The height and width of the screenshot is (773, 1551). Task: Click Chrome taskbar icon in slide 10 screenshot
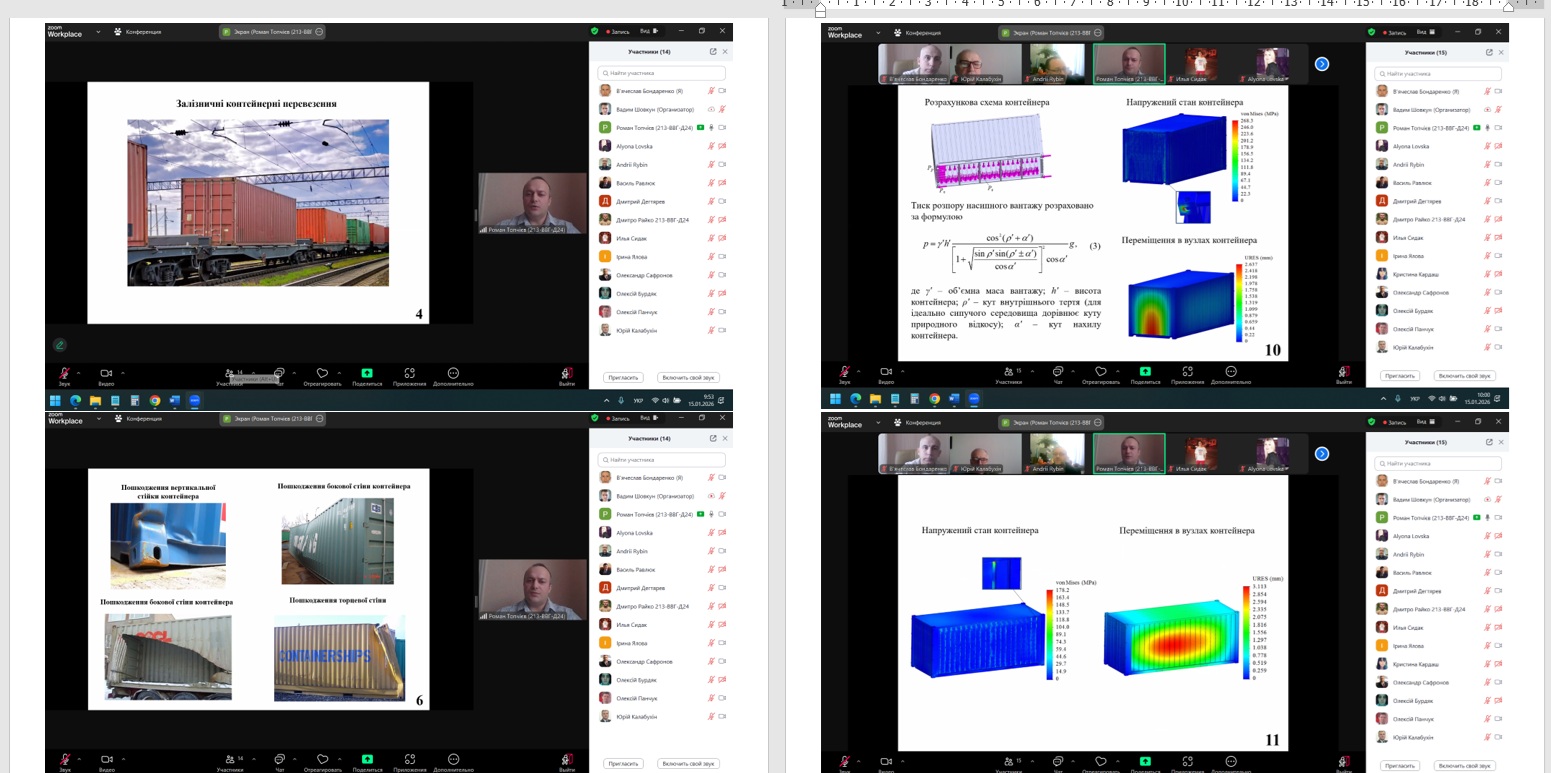pos(934,398)
